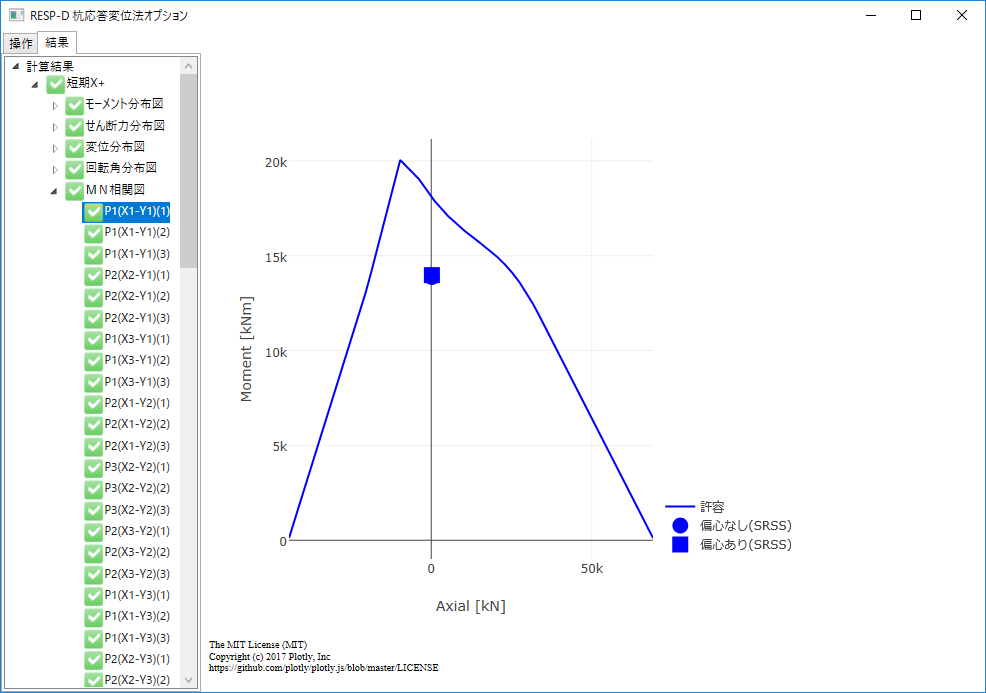Toggle the 変位分布図 checkbox

pos(74,148)
